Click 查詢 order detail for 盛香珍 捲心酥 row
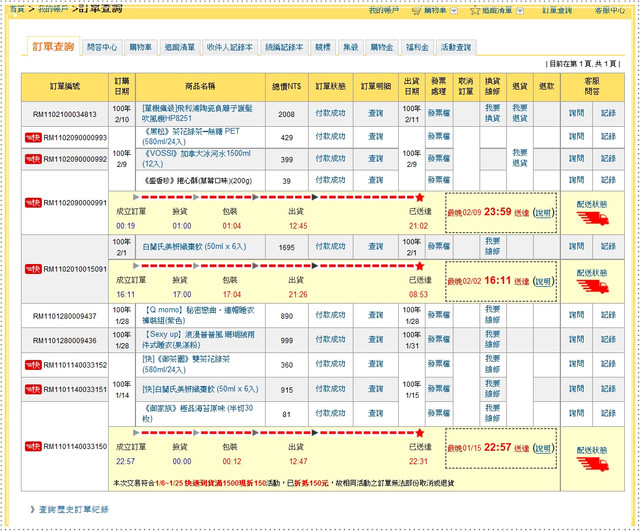 point(376,180)
